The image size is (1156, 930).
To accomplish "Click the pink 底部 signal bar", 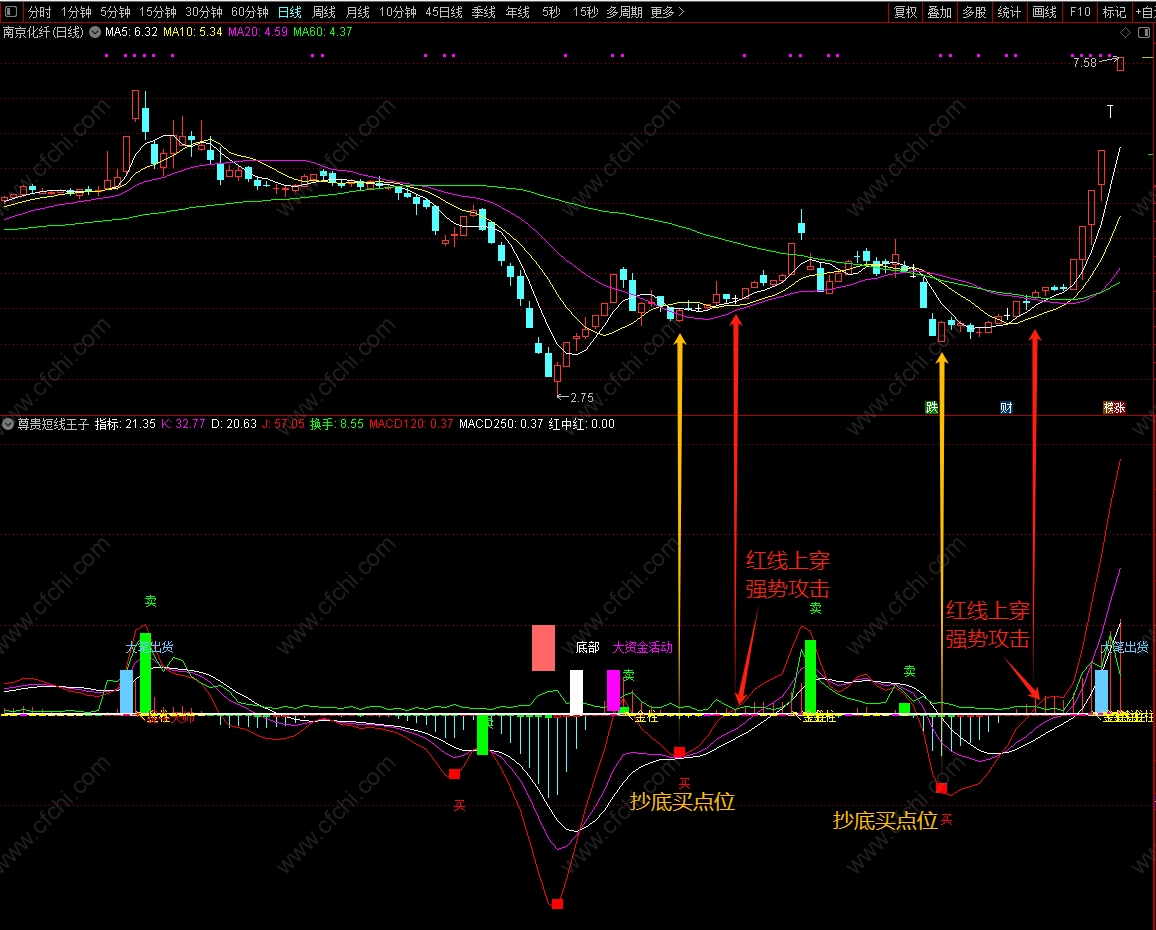I will pos(543,648).
